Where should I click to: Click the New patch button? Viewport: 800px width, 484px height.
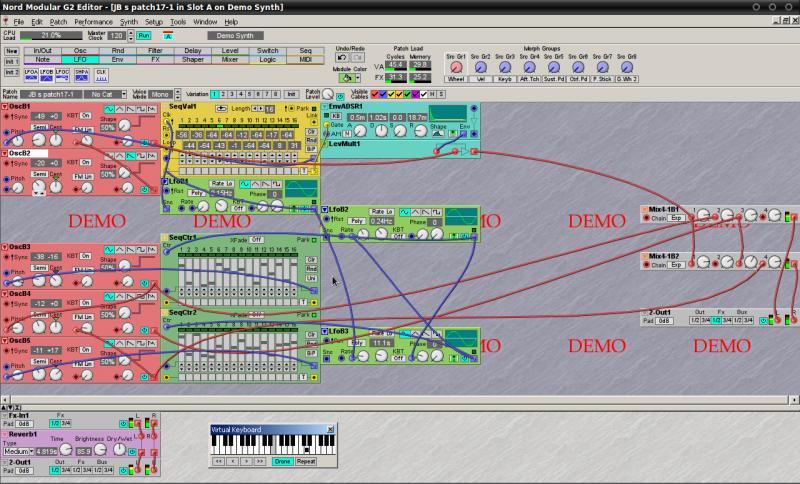pyautogui.click(x=11, y=51)
